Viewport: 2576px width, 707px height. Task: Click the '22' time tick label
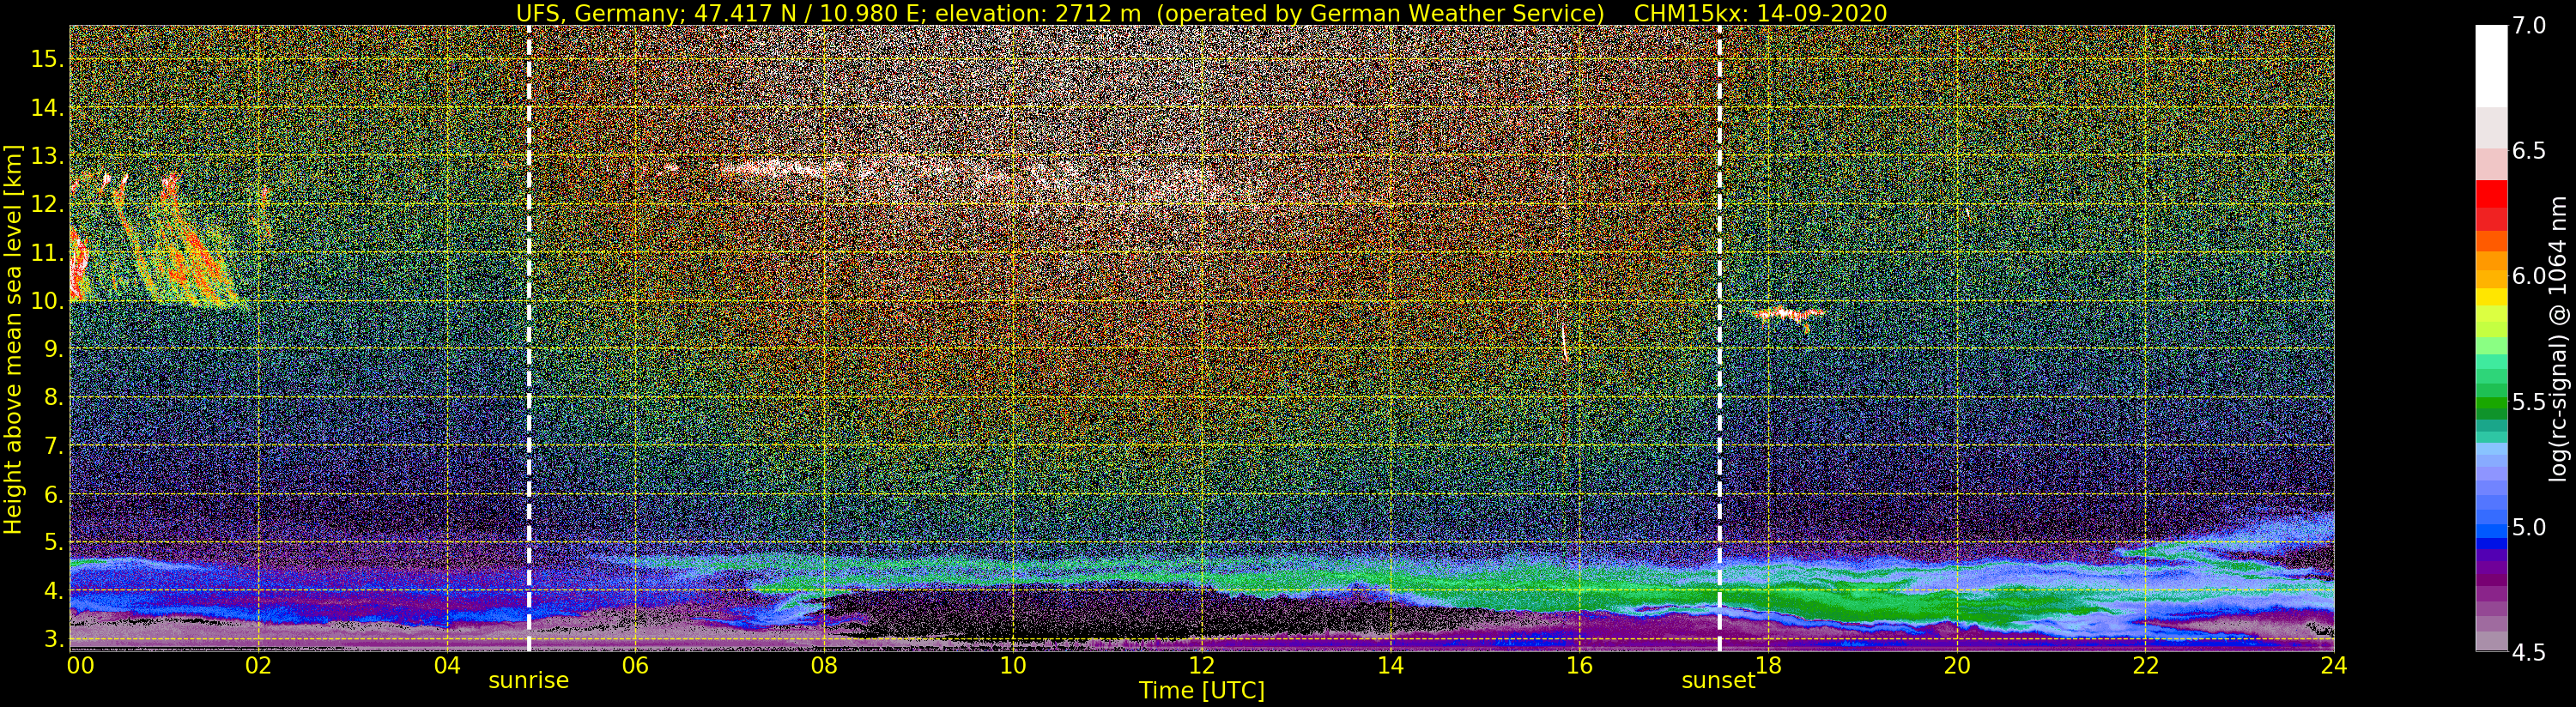click(x=2145, y=666)
